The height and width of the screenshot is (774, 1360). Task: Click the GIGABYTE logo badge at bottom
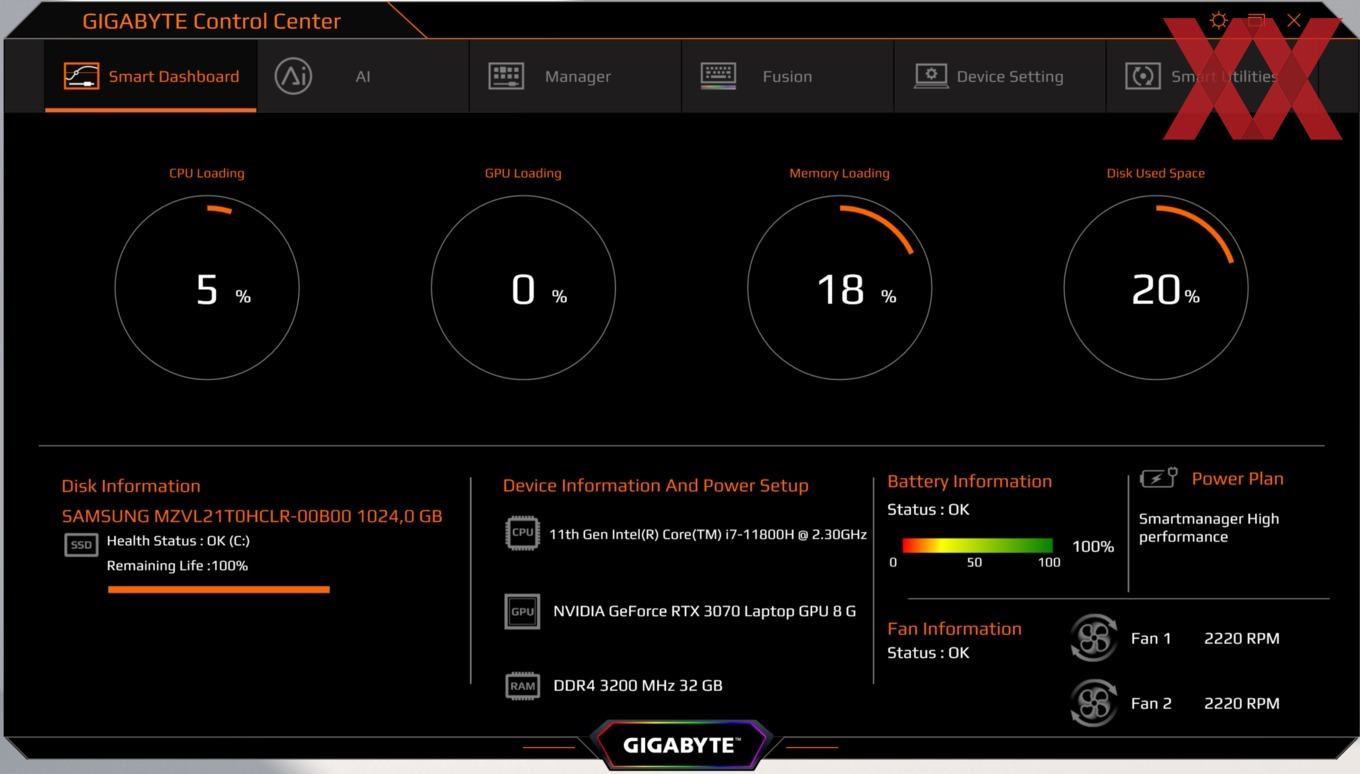(x=680, y=745)
